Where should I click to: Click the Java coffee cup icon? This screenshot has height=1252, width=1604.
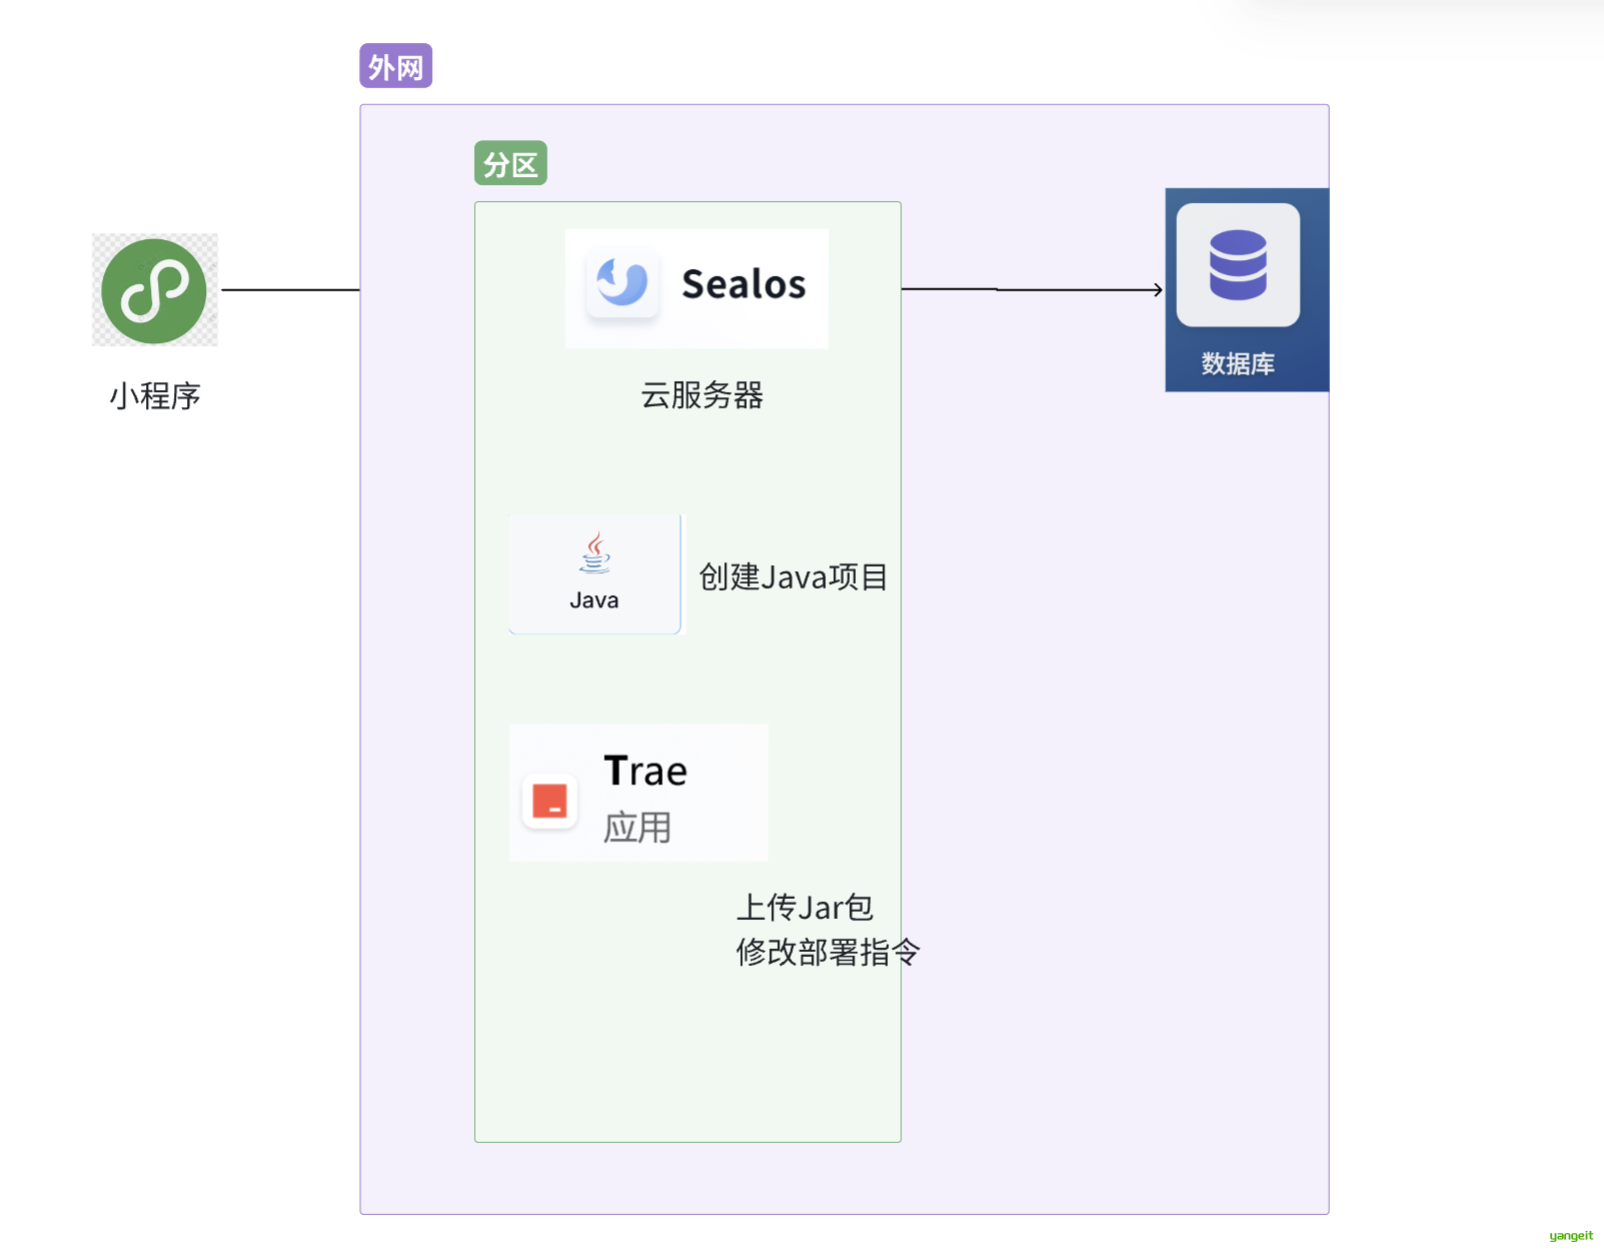point(595,553)
